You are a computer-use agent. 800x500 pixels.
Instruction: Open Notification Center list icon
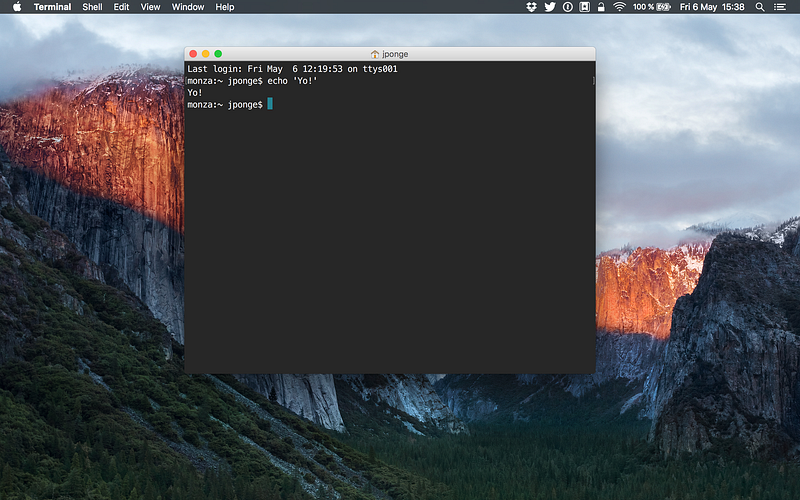[780, 7]
